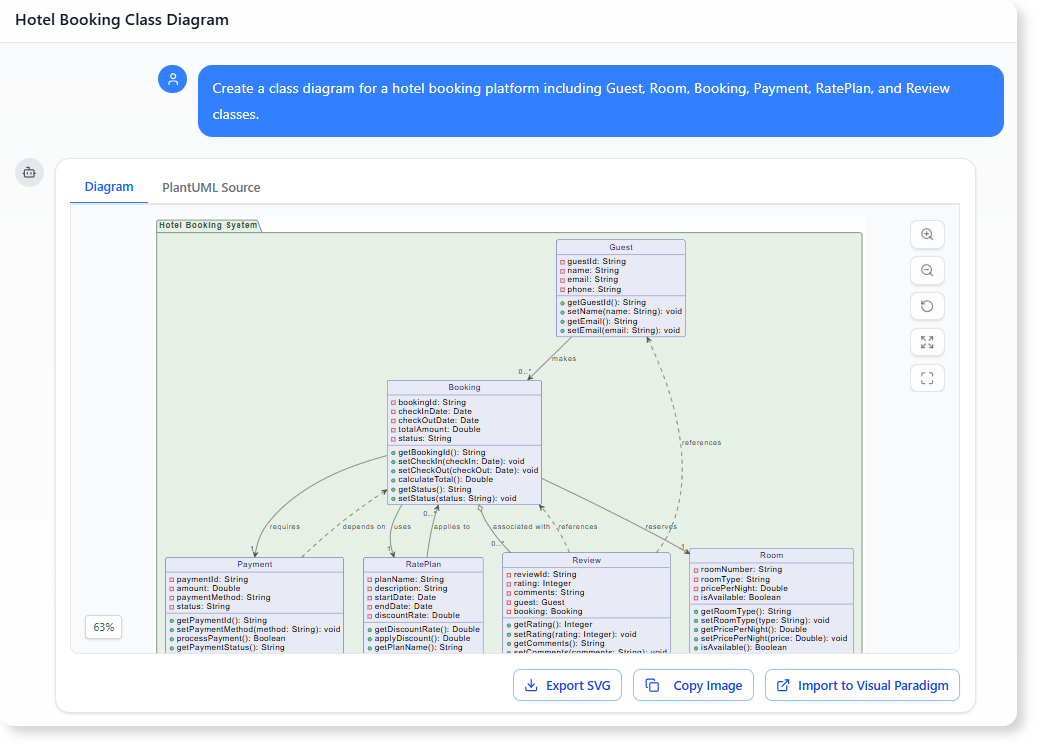Click the Copy Image button
This screenshot has height=751, width=1040.
point(693,685)
